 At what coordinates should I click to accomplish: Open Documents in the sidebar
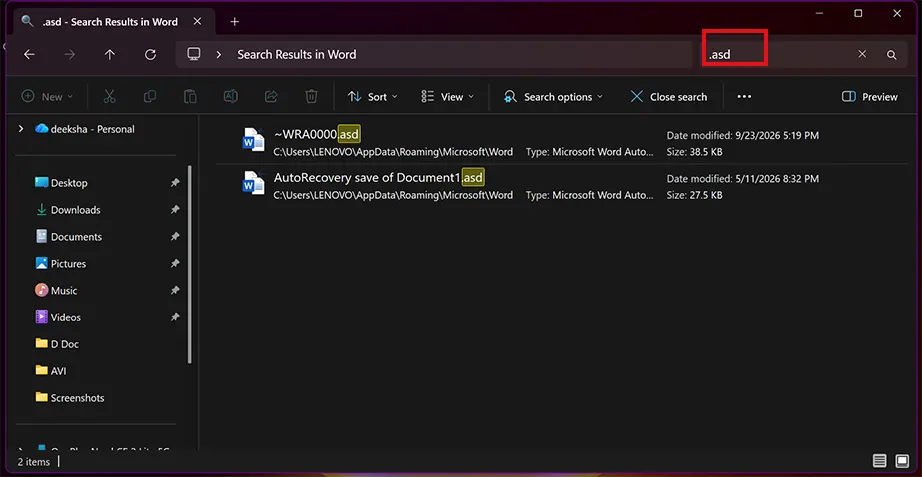(x=68, y=237)
